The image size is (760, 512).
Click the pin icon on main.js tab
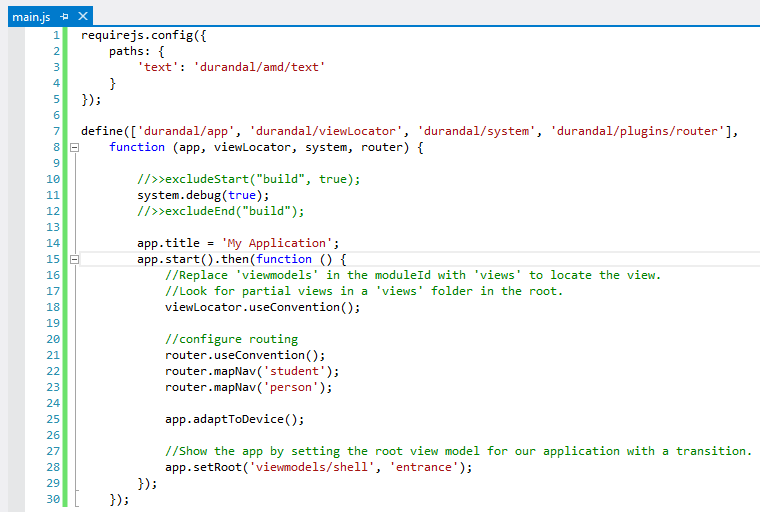click(64, 17)
